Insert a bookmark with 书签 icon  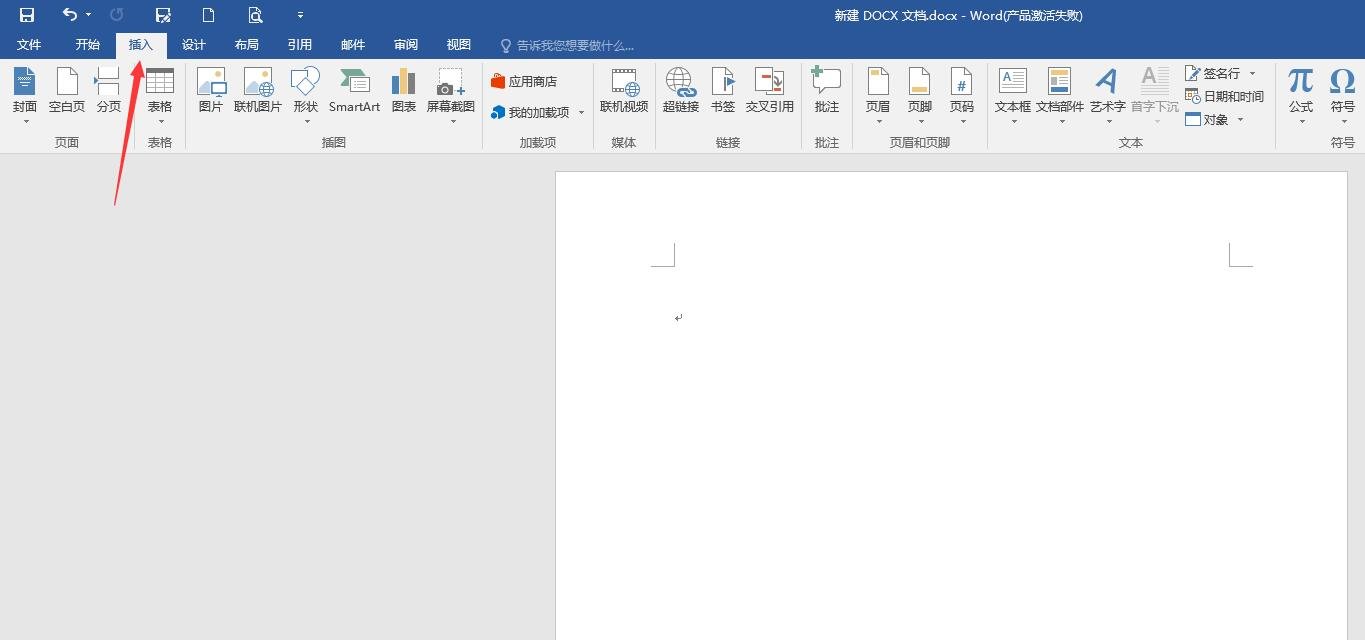[722, 90]
